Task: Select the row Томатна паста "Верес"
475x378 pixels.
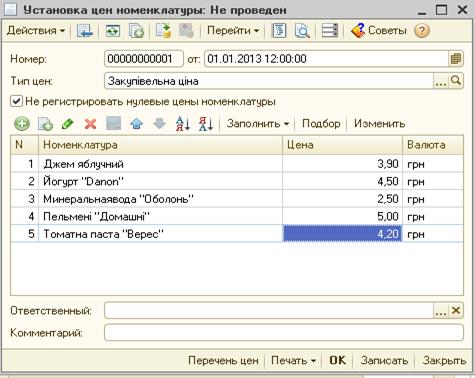Action: (237, 234)
